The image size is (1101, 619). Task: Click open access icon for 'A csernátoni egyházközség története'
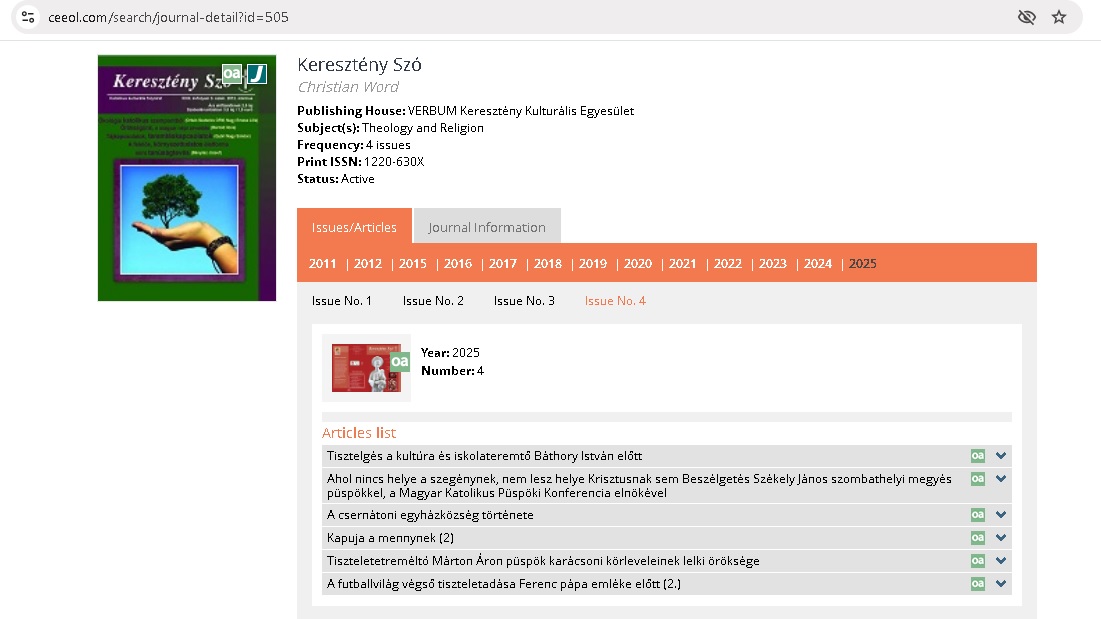click(977, 515)
